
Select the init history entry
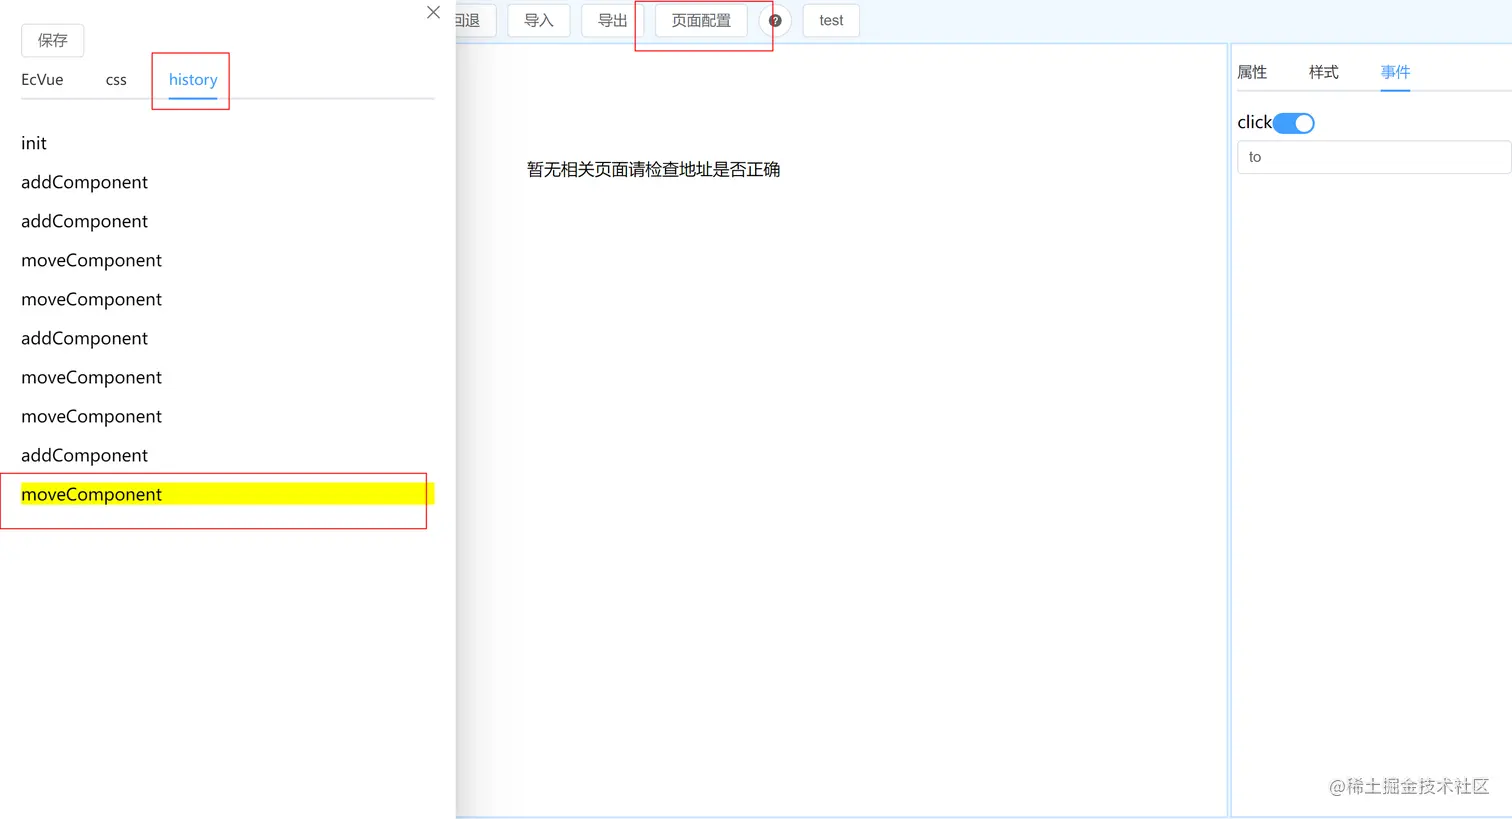[33, 143]
